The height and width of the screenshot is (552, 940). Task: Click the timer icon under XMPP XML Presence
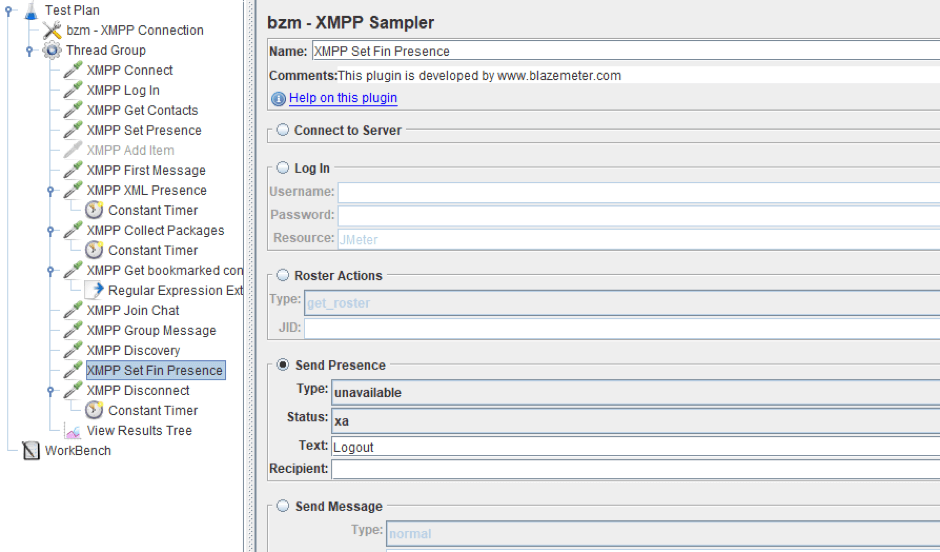(x=94, y=210)
